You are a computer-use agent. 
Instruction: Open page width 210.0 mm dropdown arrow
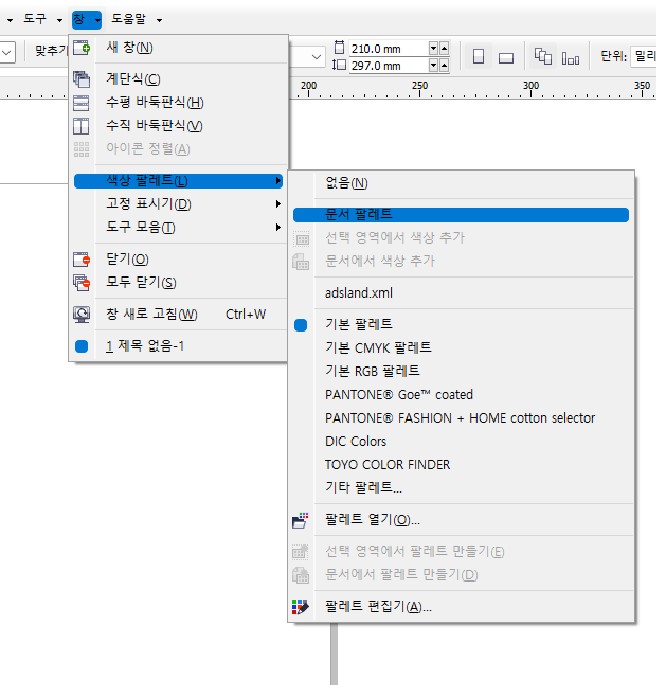[x=433, y=48]
